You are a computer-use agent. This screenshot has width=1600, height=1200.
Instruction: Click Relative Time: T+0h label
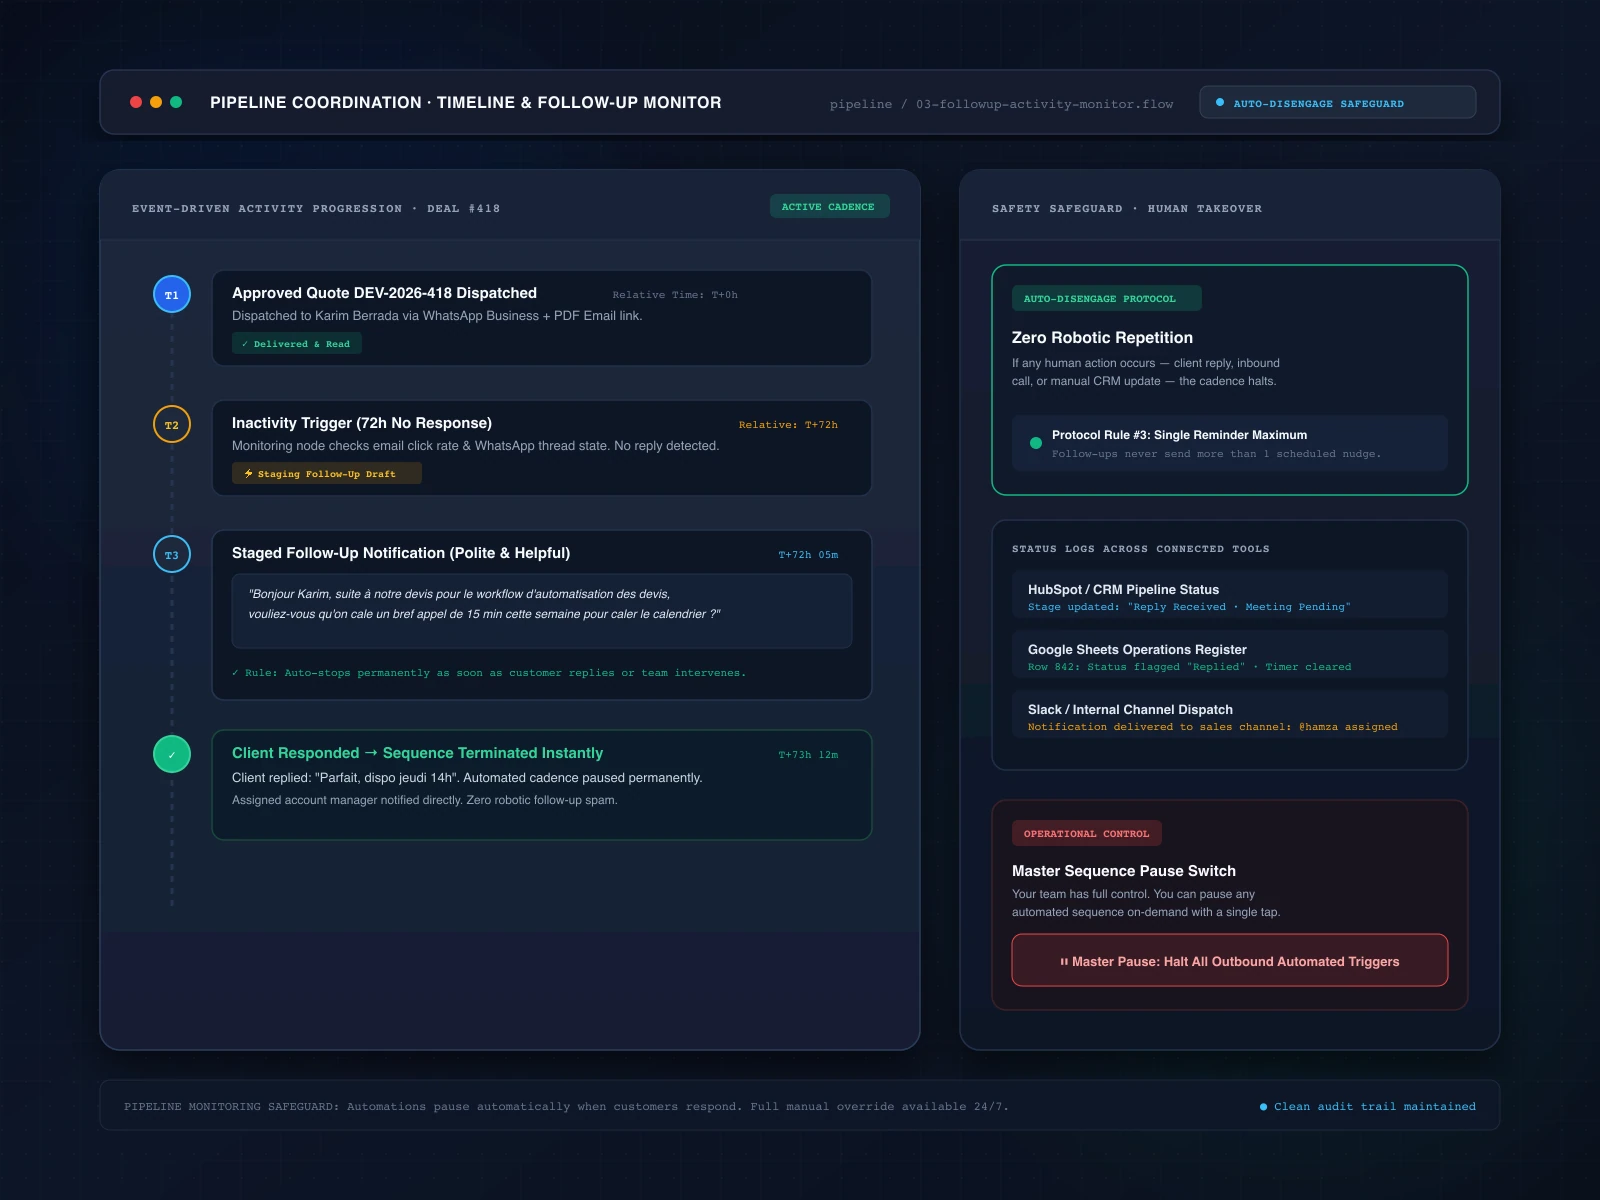(x=675, y=295)
